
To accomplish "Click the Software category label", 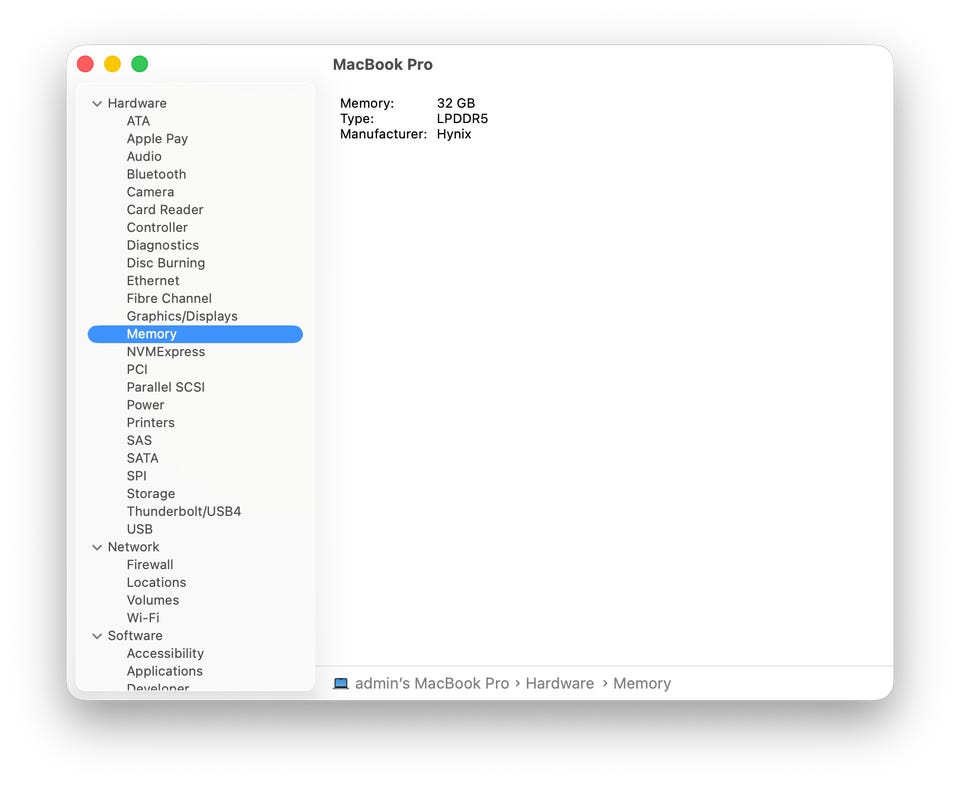I will [x=135, y=636].
